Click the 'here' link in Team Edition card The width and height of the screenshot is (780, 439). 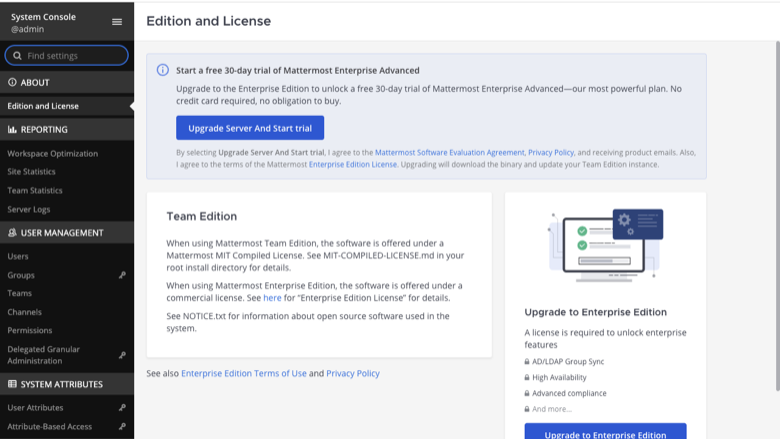point(272,298)
